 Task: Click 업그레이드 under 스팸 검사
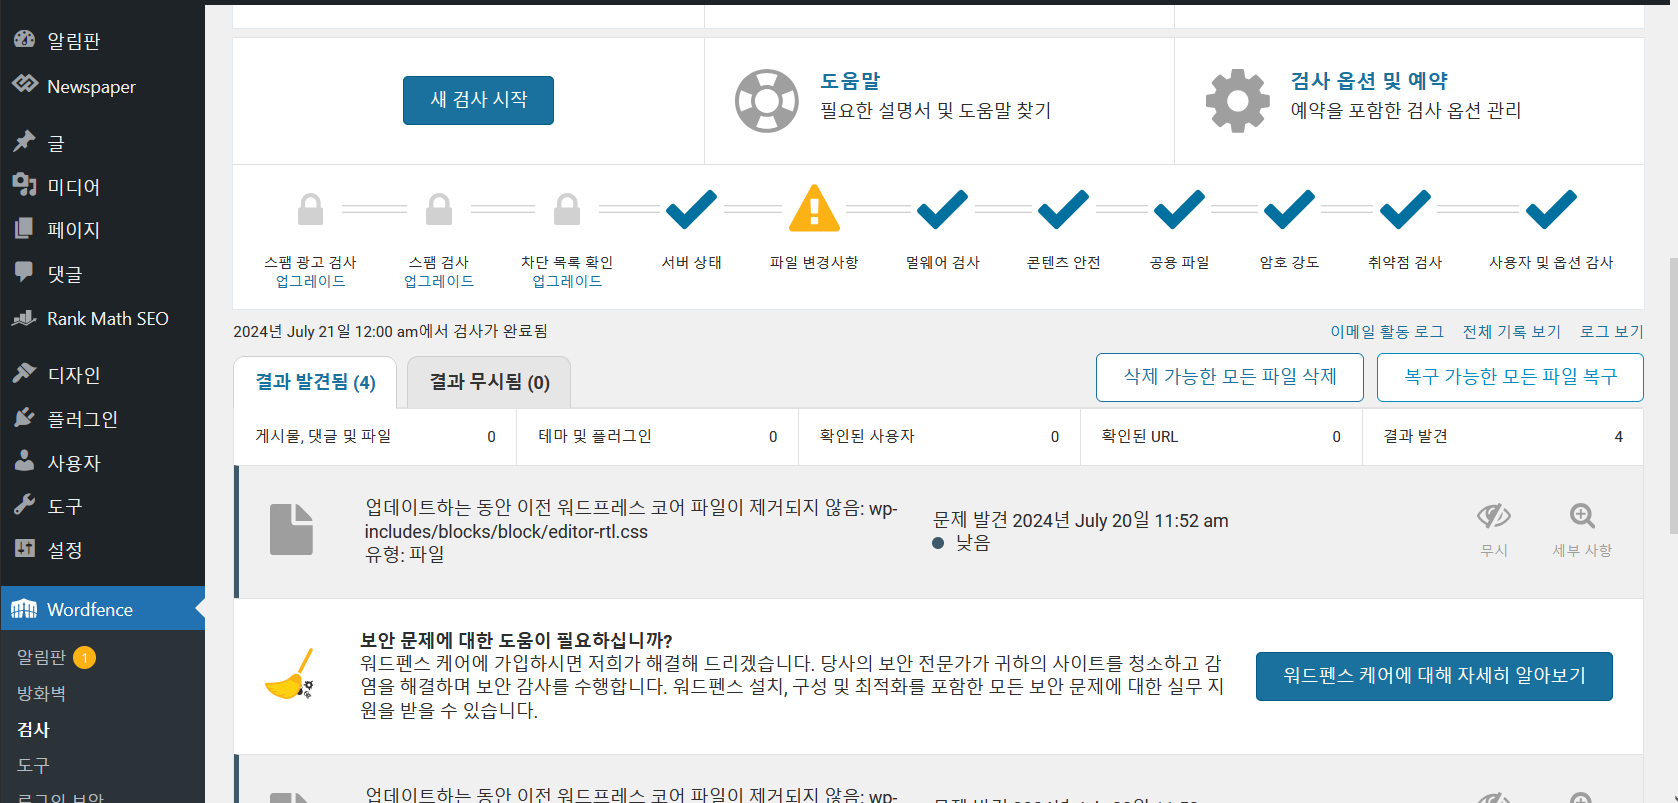(x=439, y=281)
